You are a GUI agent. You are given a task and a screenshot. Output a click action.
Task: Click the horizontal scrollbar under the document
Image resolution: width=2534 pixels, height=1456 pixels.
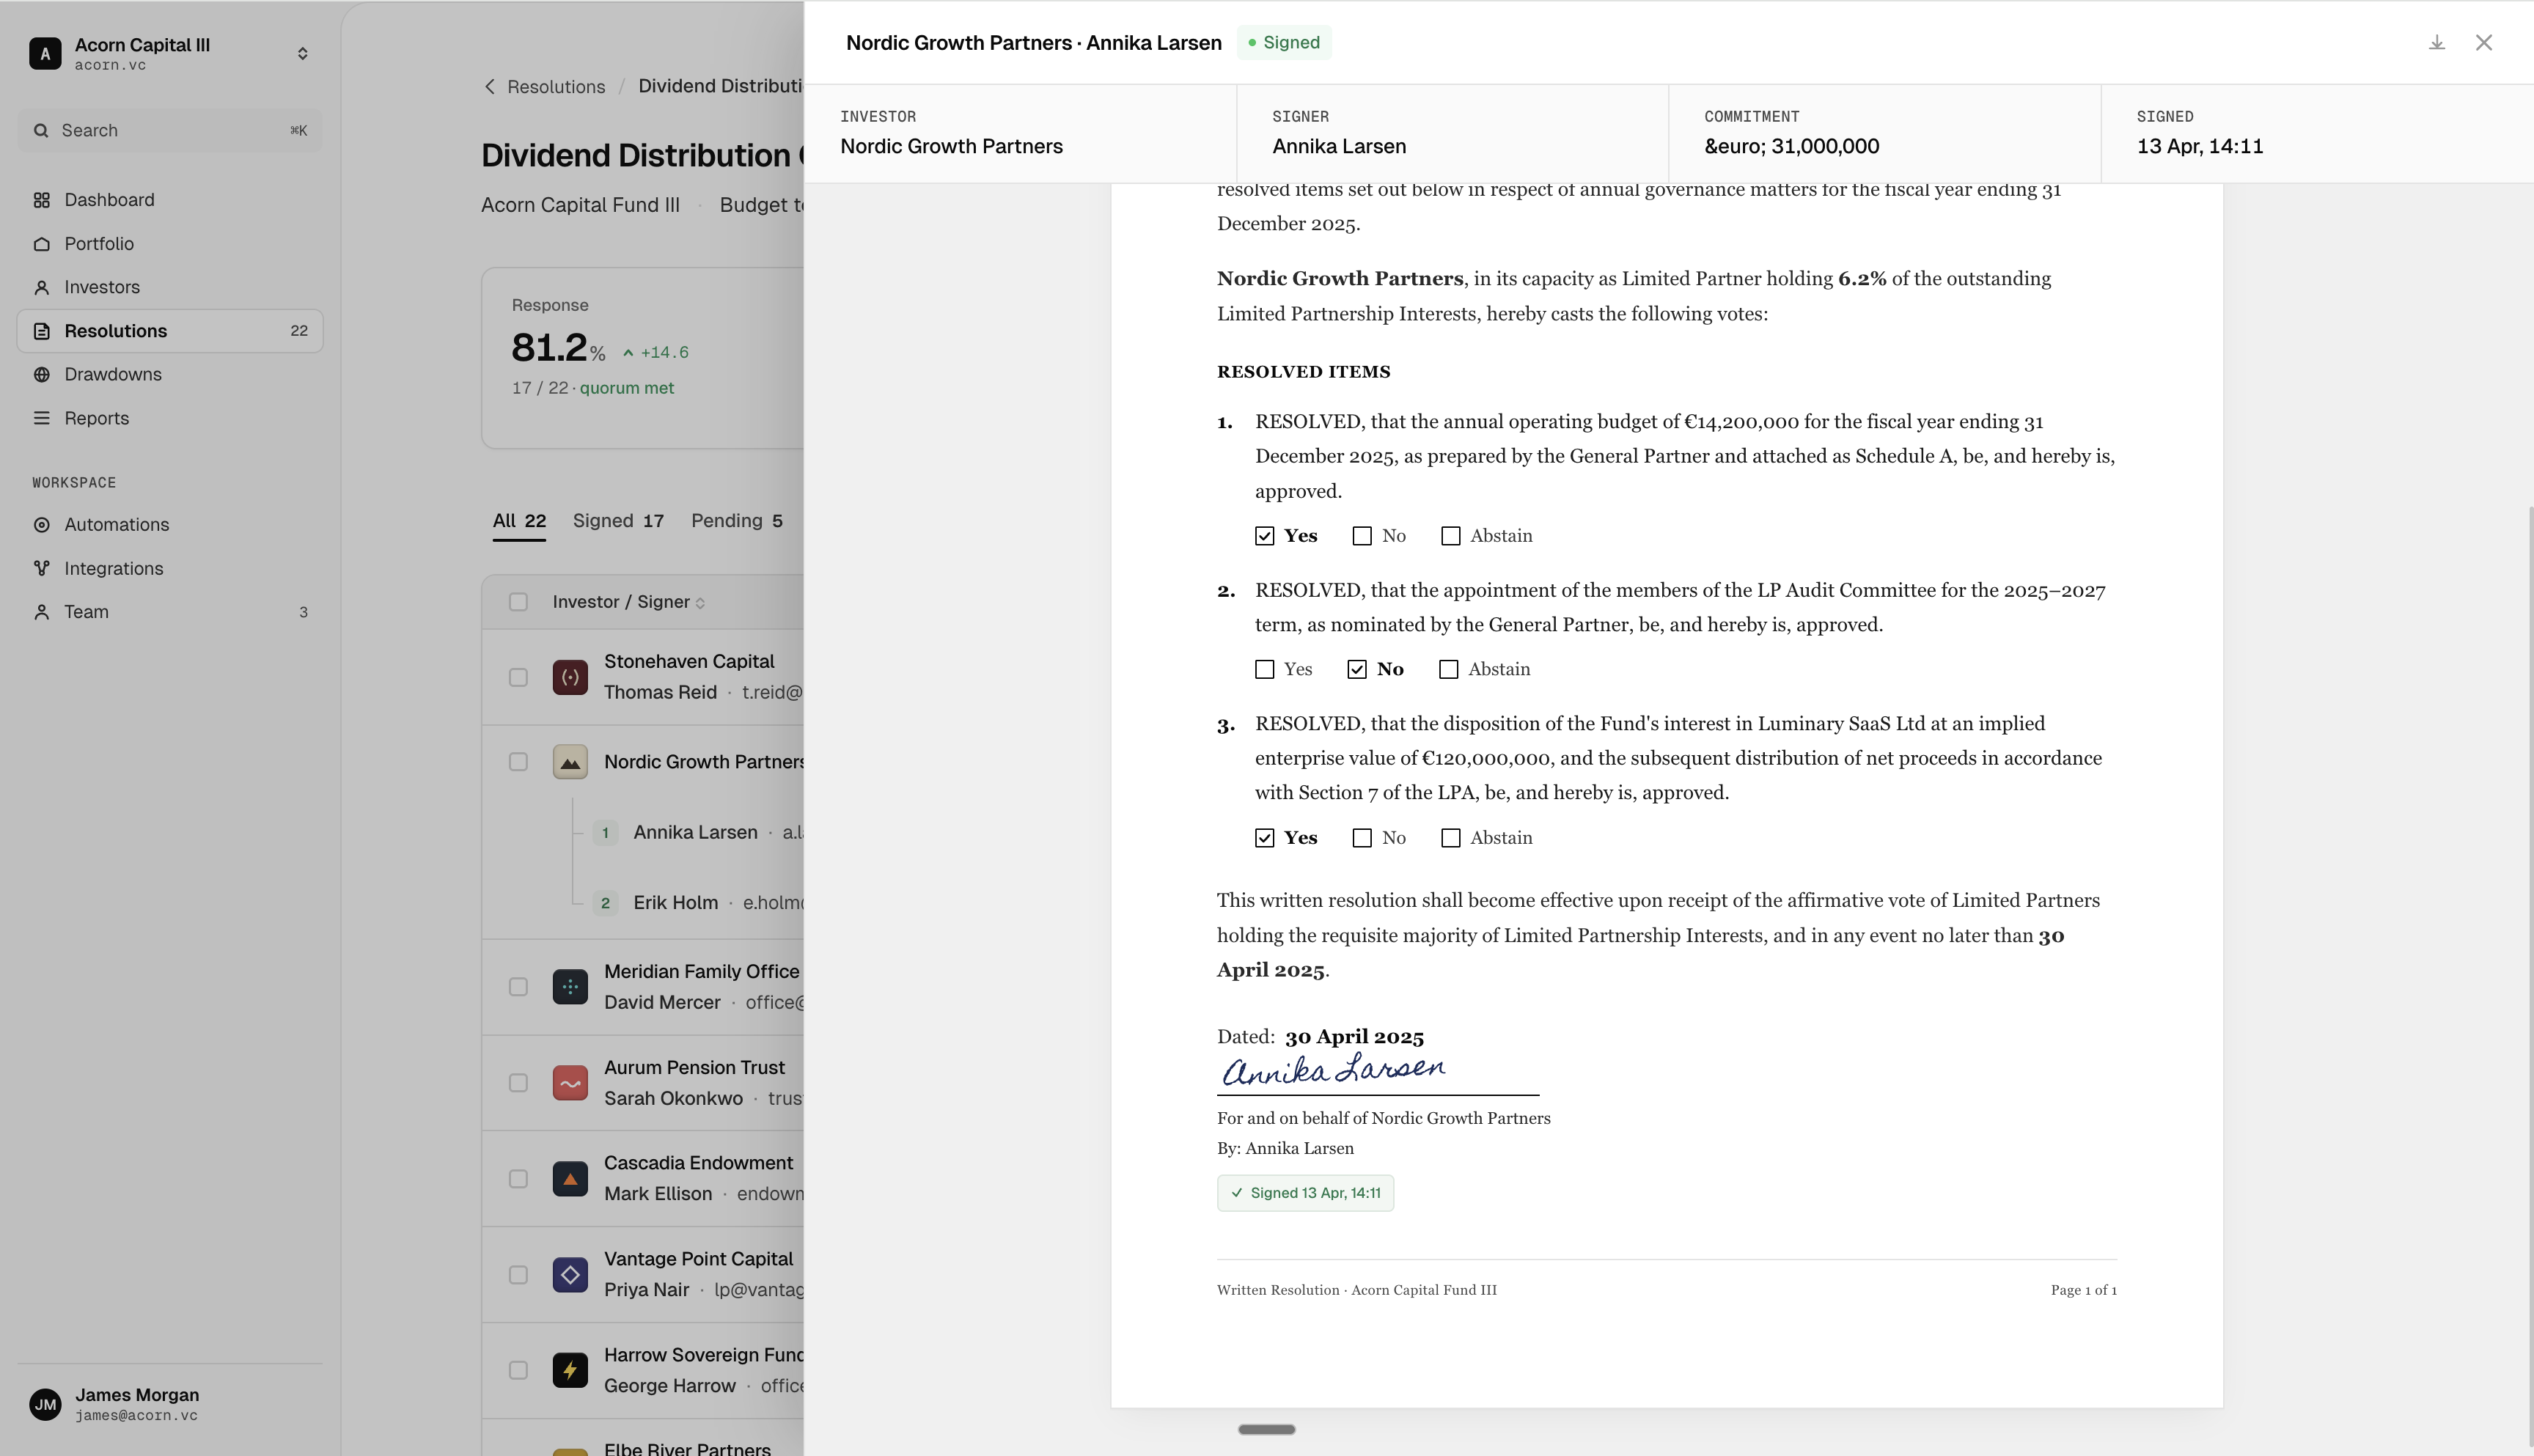[x=1266, y=1429]
